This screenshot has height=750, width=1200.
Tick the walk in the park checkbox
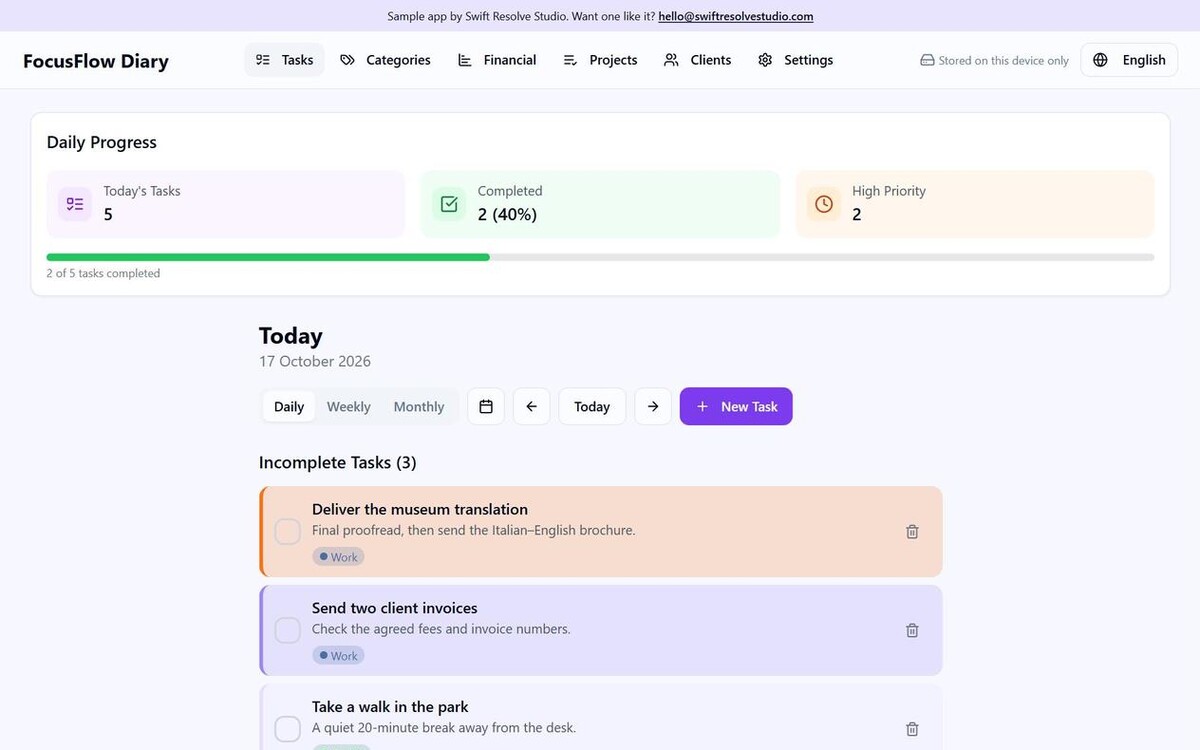[288, 729]
